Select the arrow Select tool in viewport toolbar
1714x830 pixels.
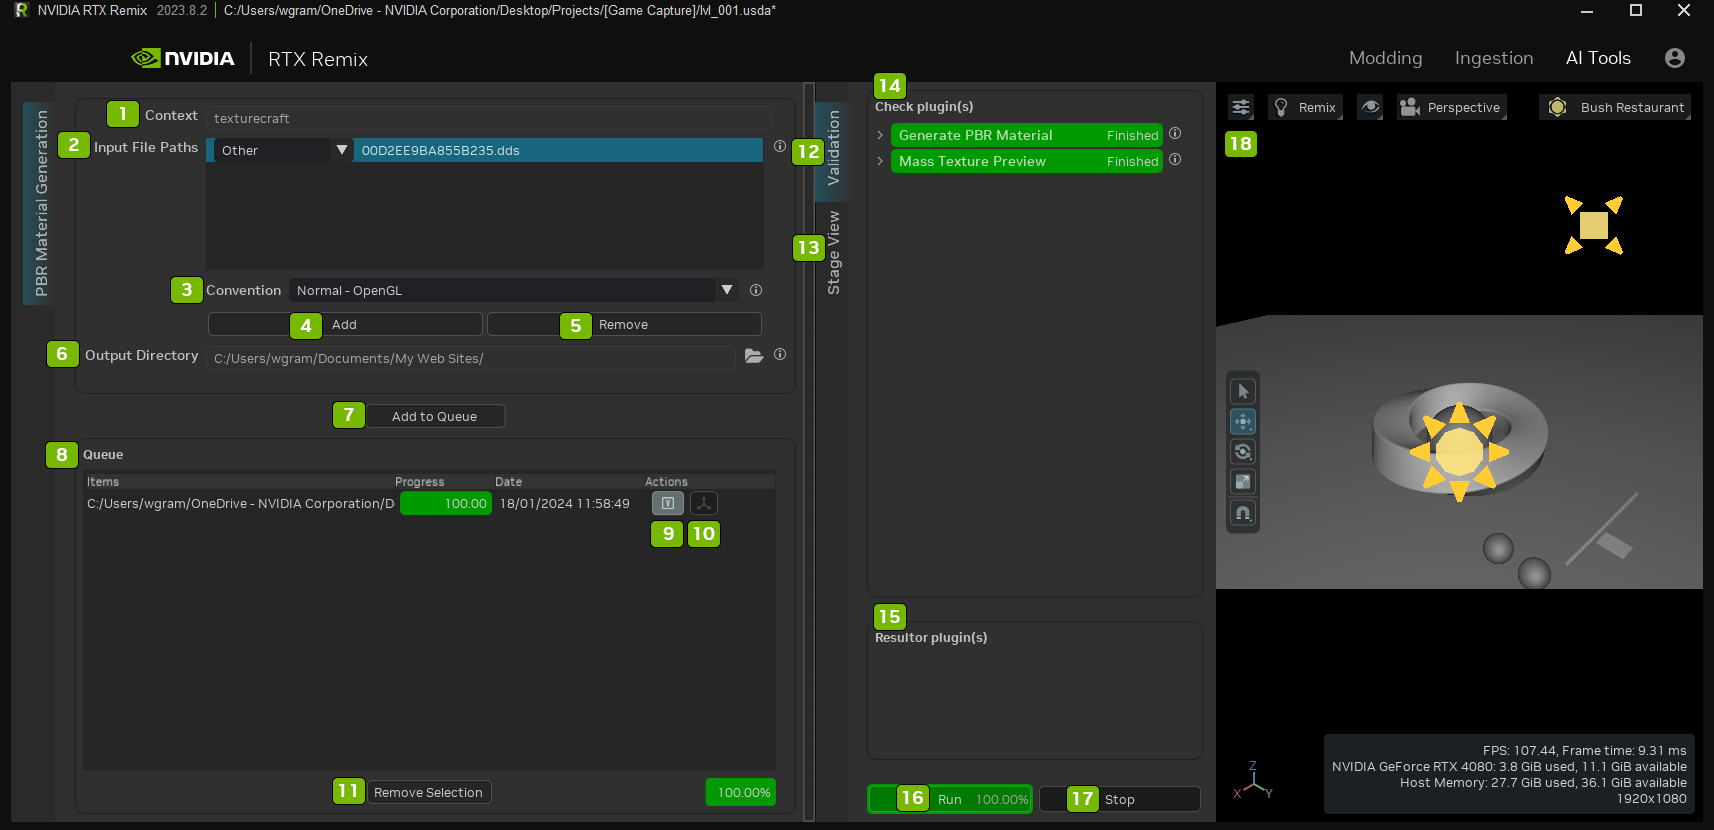click(x=1243, y=391)
